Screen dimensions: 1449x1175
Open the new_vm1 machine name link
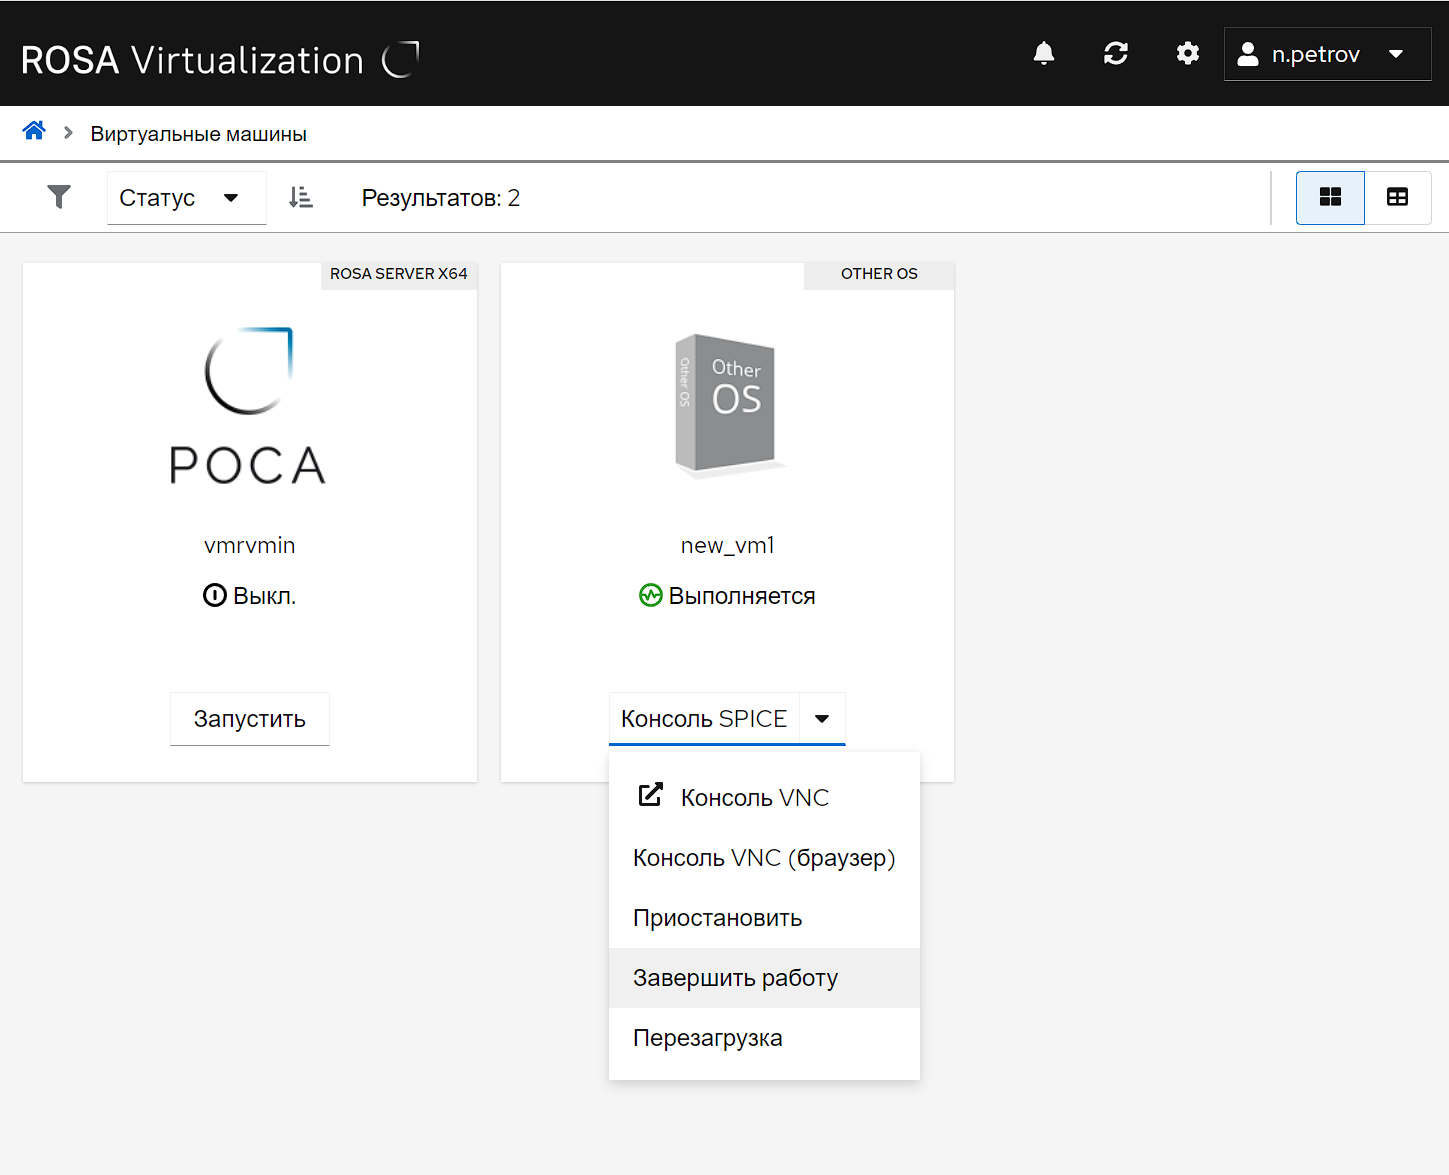(x=727, y=546)
